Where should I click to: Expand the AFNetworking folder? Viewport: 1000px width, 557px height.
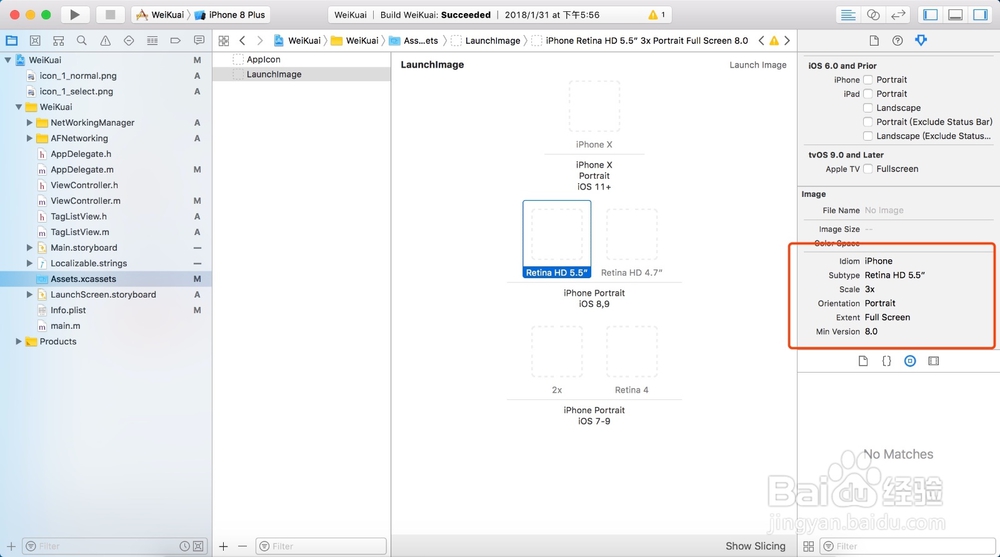point(29,138)
